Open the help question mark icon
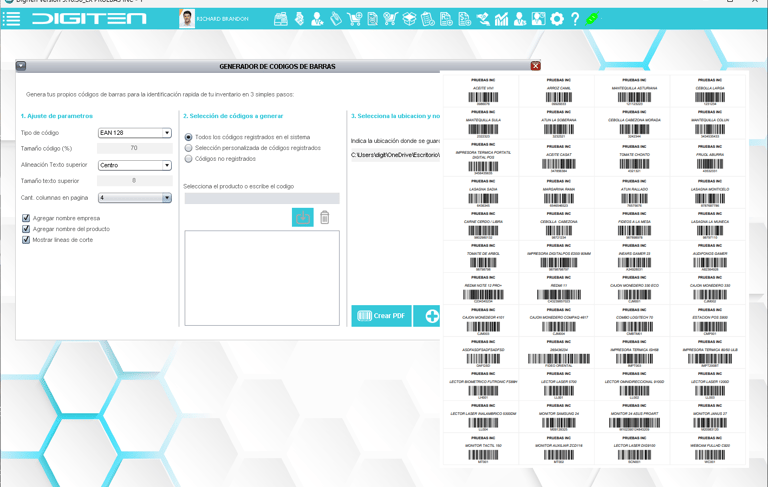Viewport: 768px width, 487px height. tap(575, 19)
